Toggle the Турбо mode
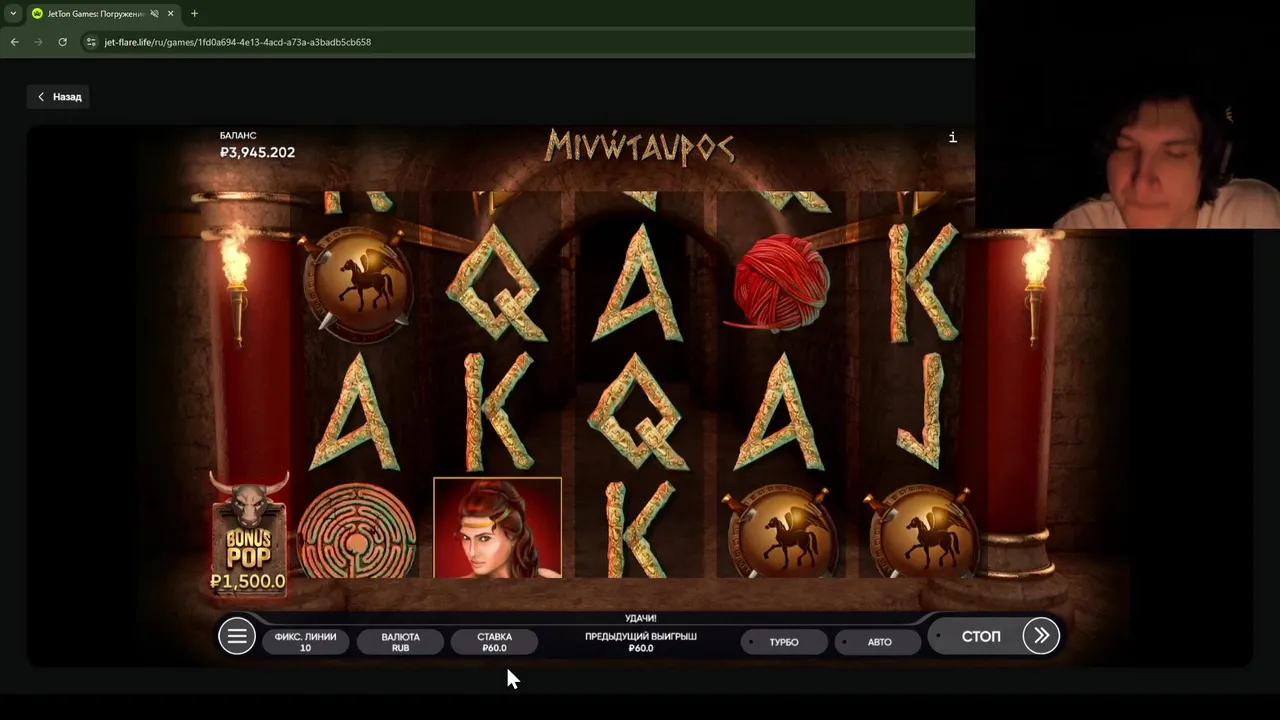Image resolution: width=1280 pixels, height=720 pixels. (784, 642)
